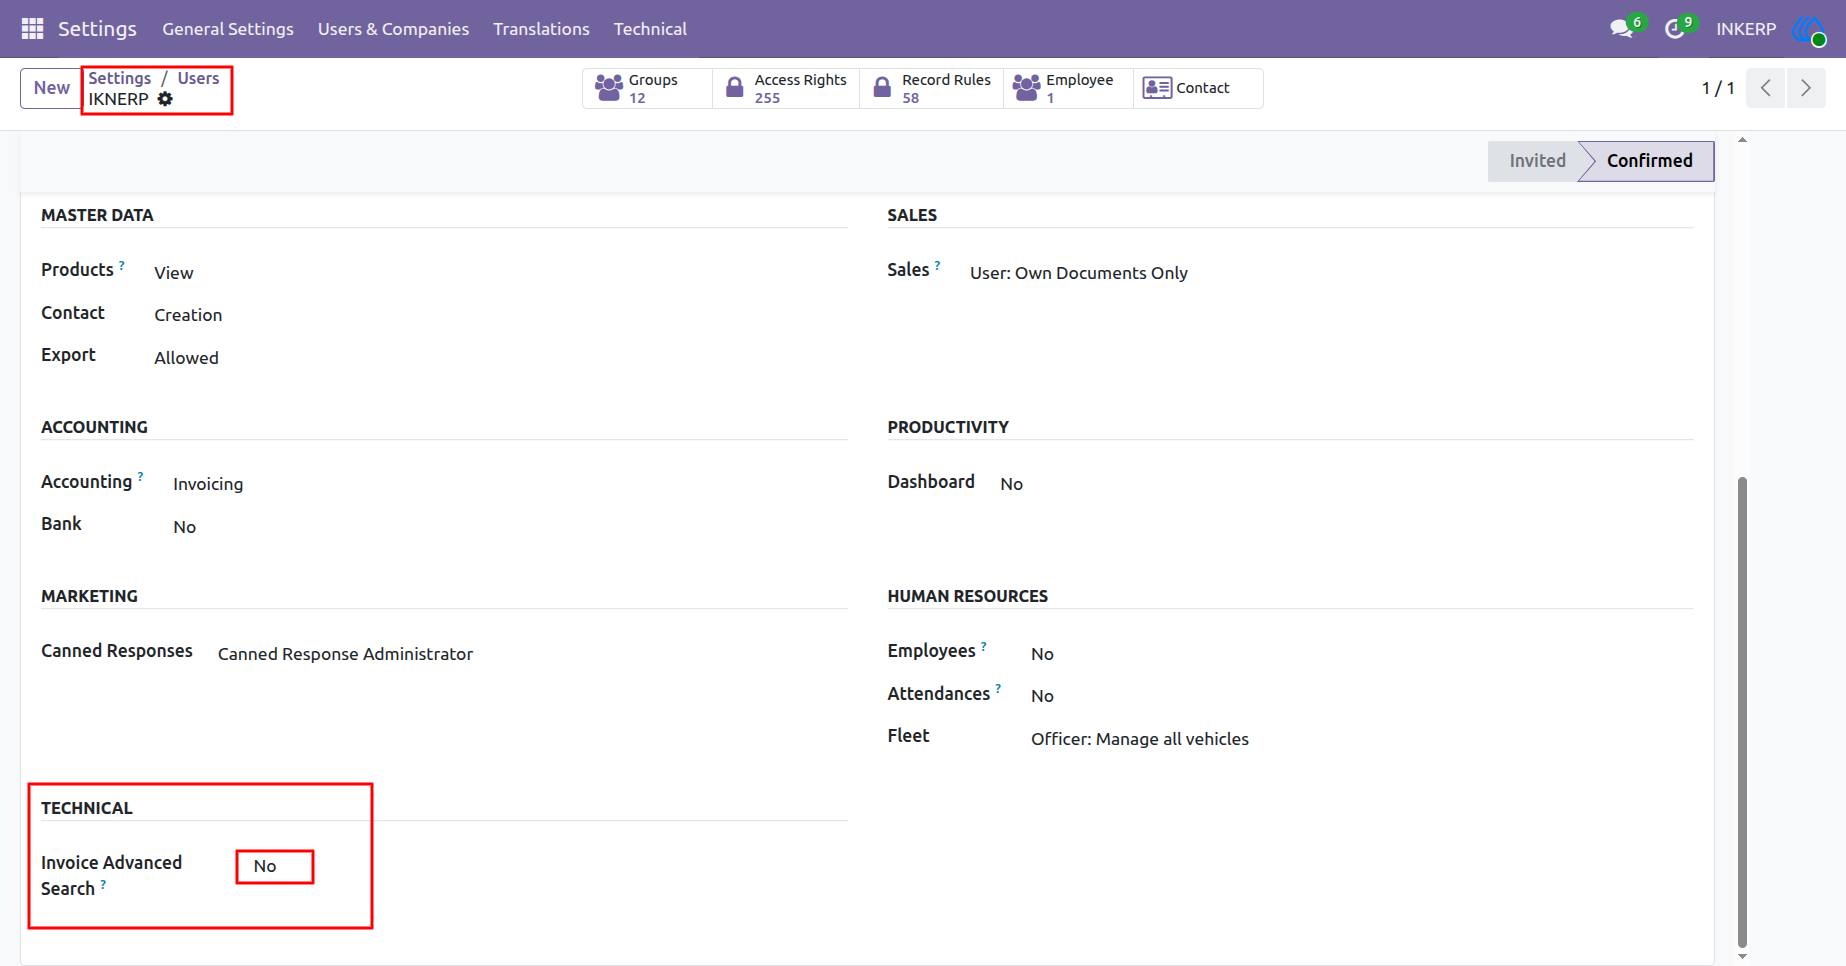This screenshot has width=1846, height=966.
Task: Open Translations menu
Action: (x=541, y=29)
